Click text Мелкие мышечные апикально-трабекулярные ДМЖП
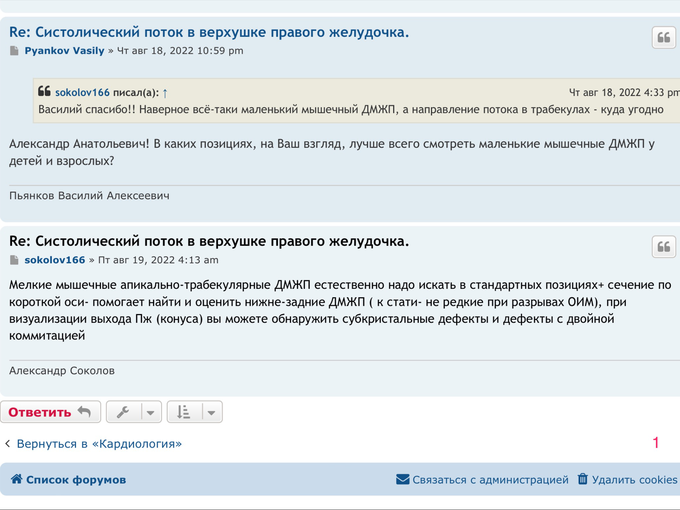This screenshot has height=510, width=680. (x=160, y=285)
